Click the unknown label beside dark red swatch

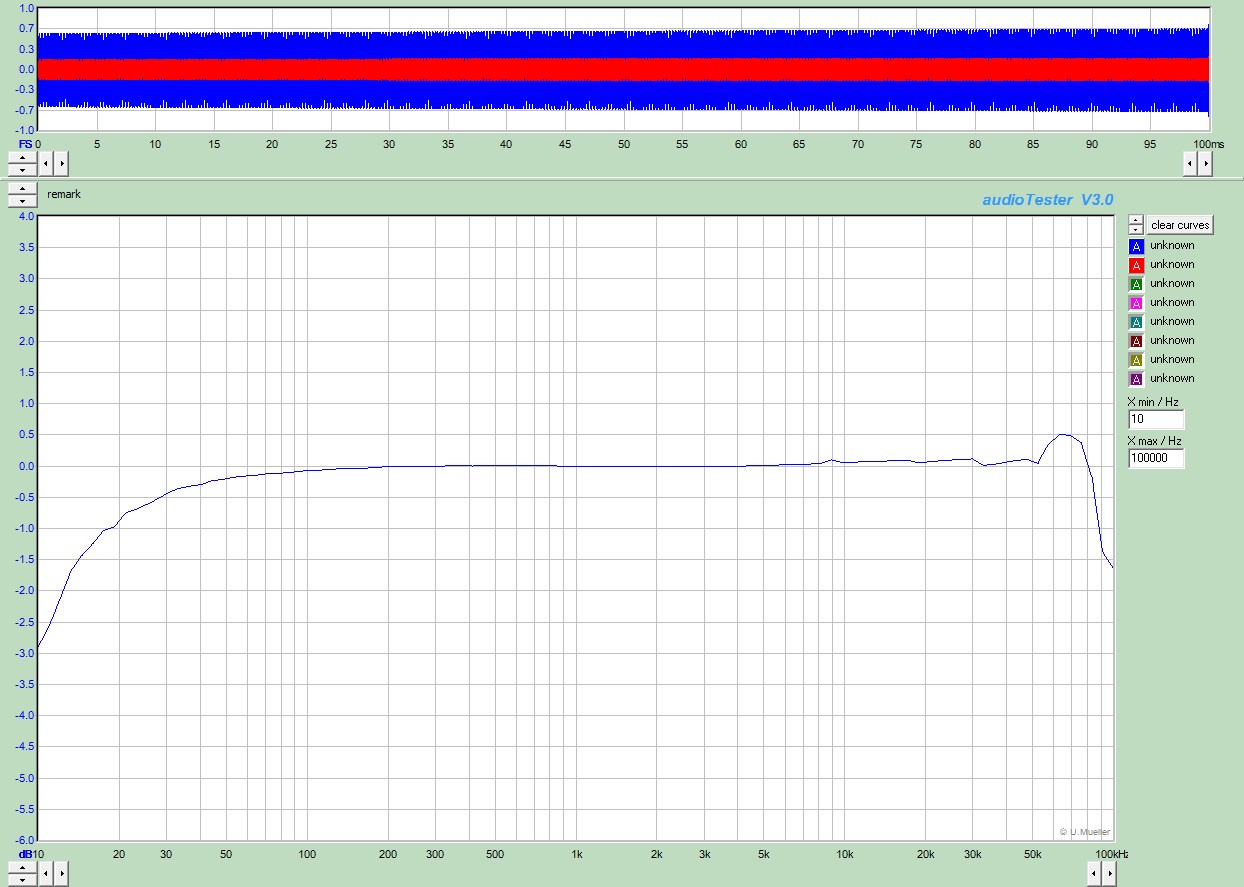[x=1172, y=340]
